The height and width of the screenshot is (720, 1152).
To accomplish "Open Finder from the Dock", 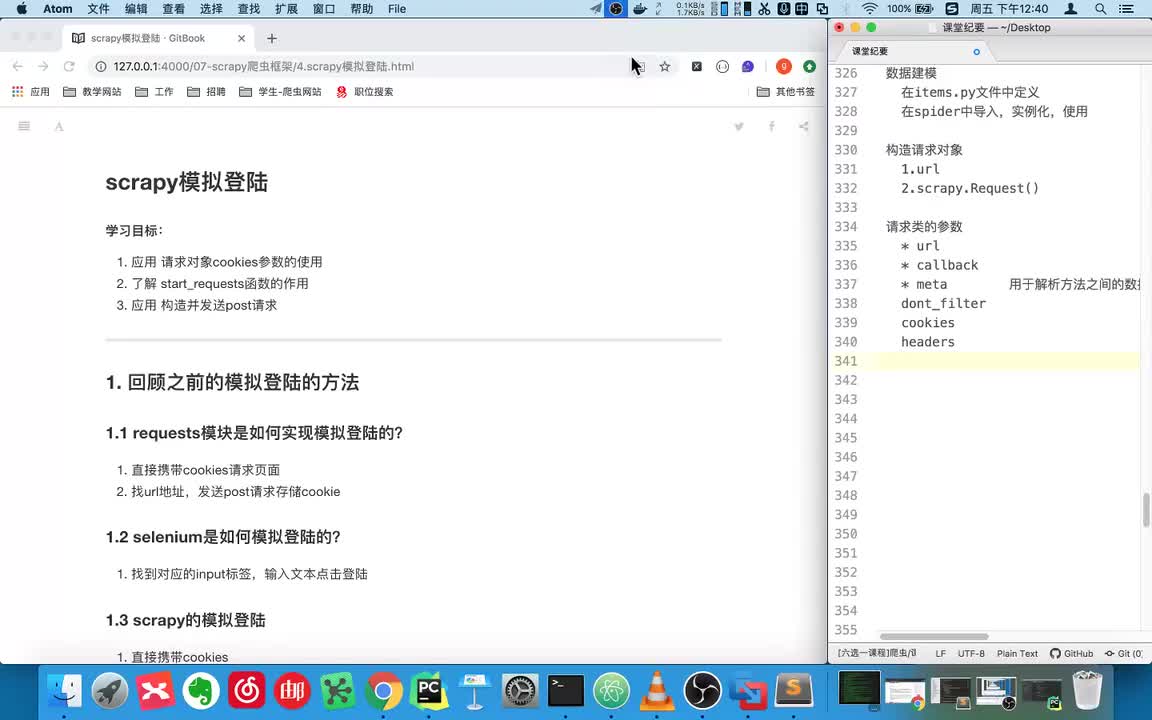I will 65,691.
